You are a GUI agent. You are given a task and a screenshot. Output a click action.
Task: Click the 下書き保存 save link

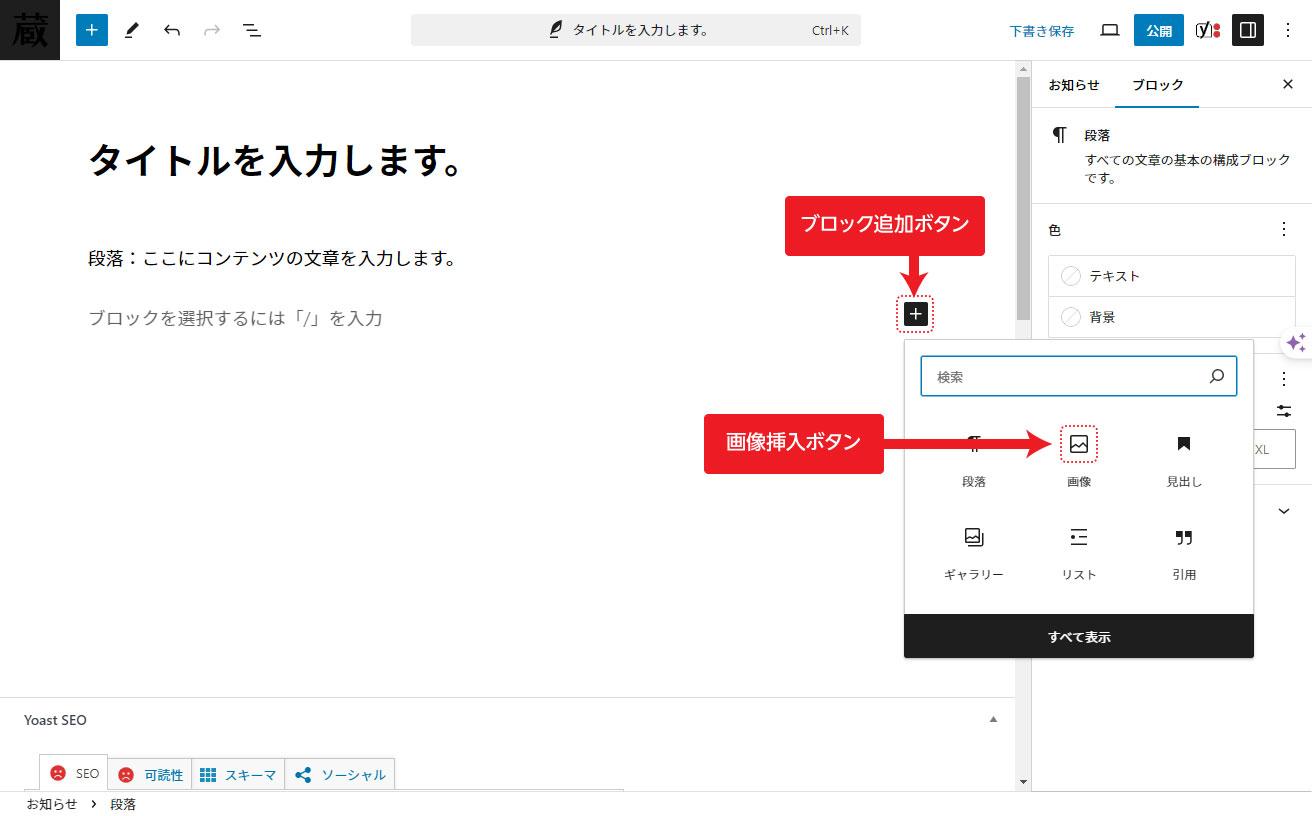coord(1041,31)
